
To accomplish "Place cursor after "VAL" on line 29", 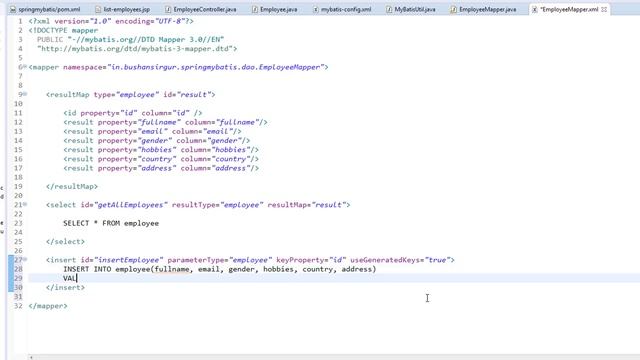I will [x=77, y=278].
